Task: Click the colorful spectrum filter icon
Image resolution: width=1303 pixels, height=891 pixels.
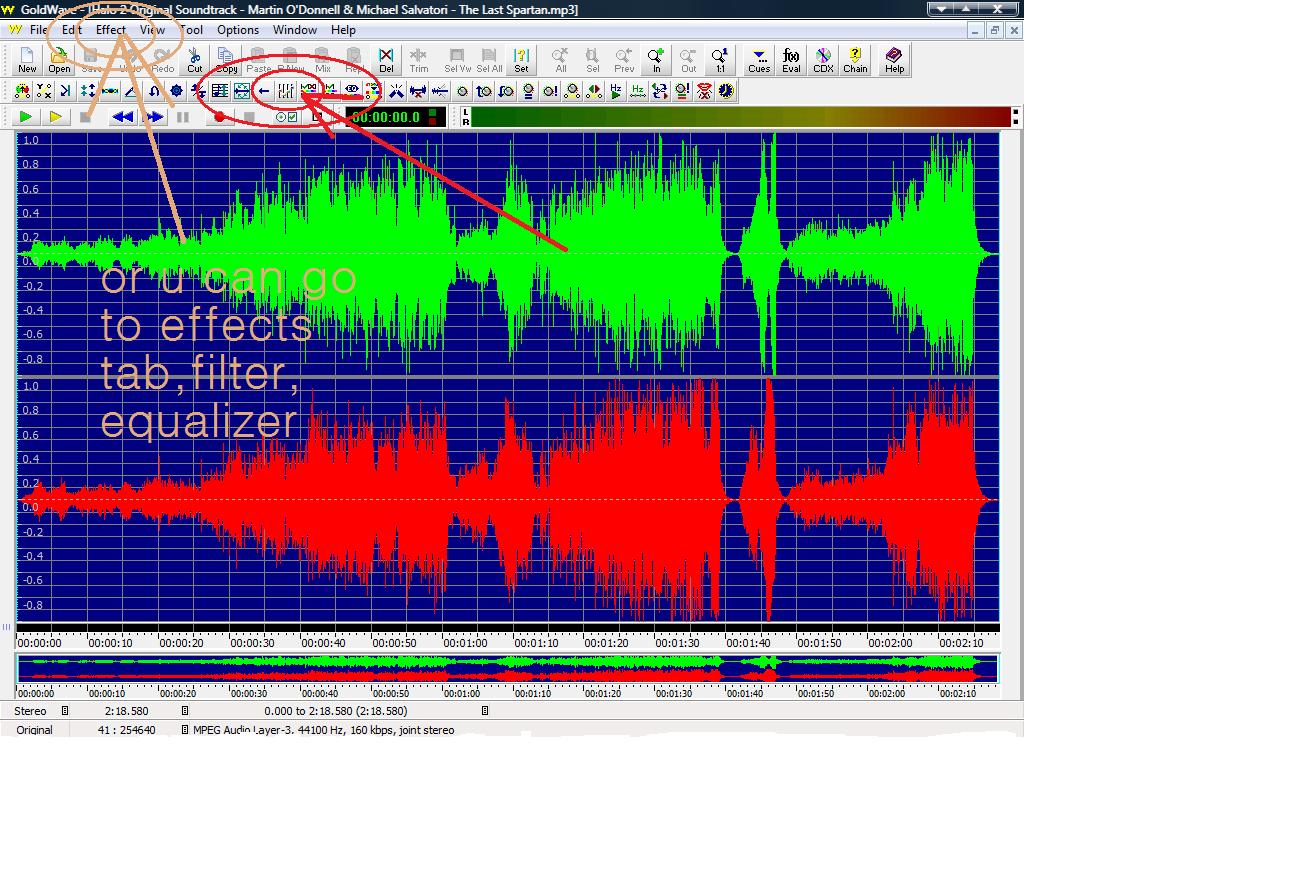Action: click(372, 91)
